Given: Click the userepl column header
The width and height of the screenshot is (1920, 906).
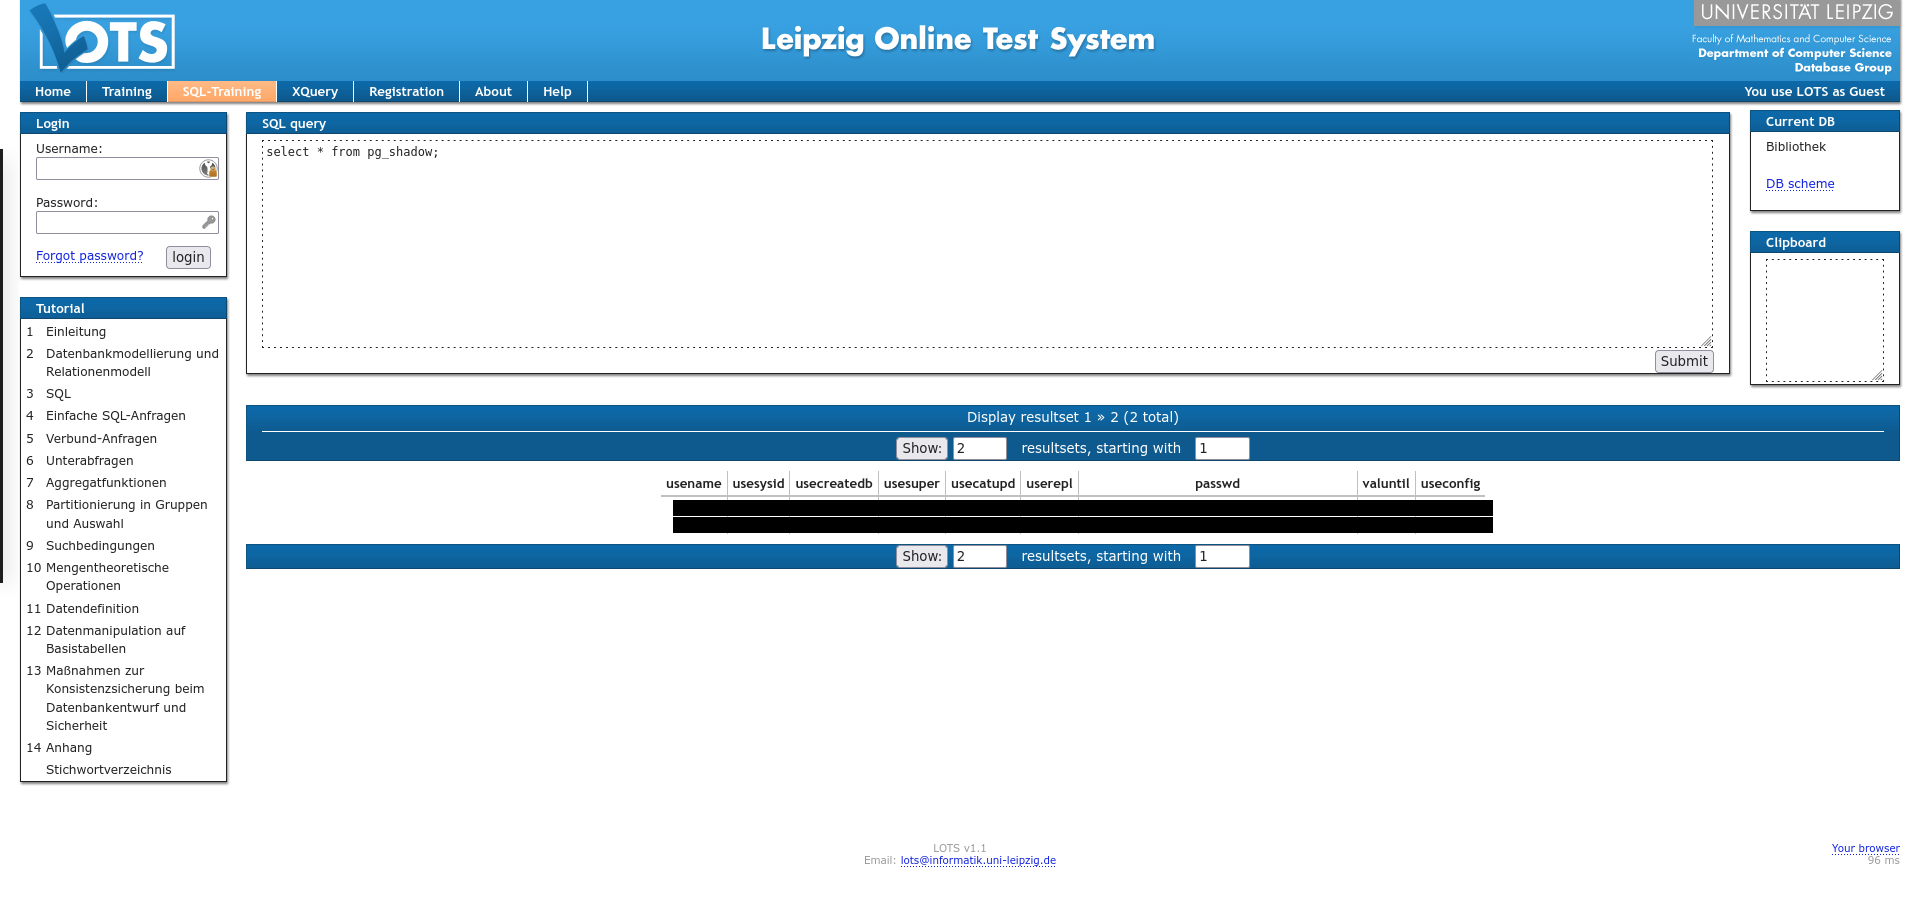Looking at the screenshot, I should tap(1049, 484).
